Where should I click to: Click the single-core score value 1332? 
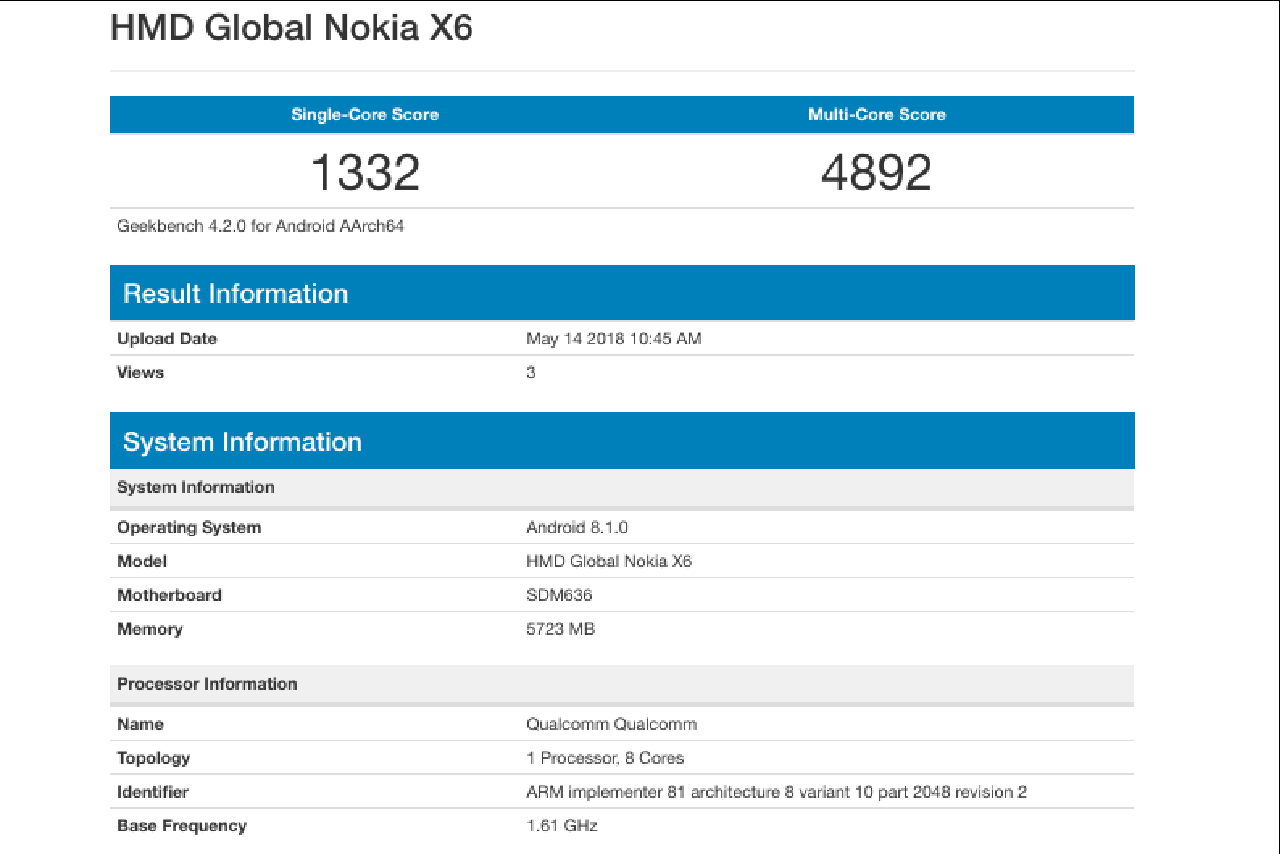(x=365, y=172)
